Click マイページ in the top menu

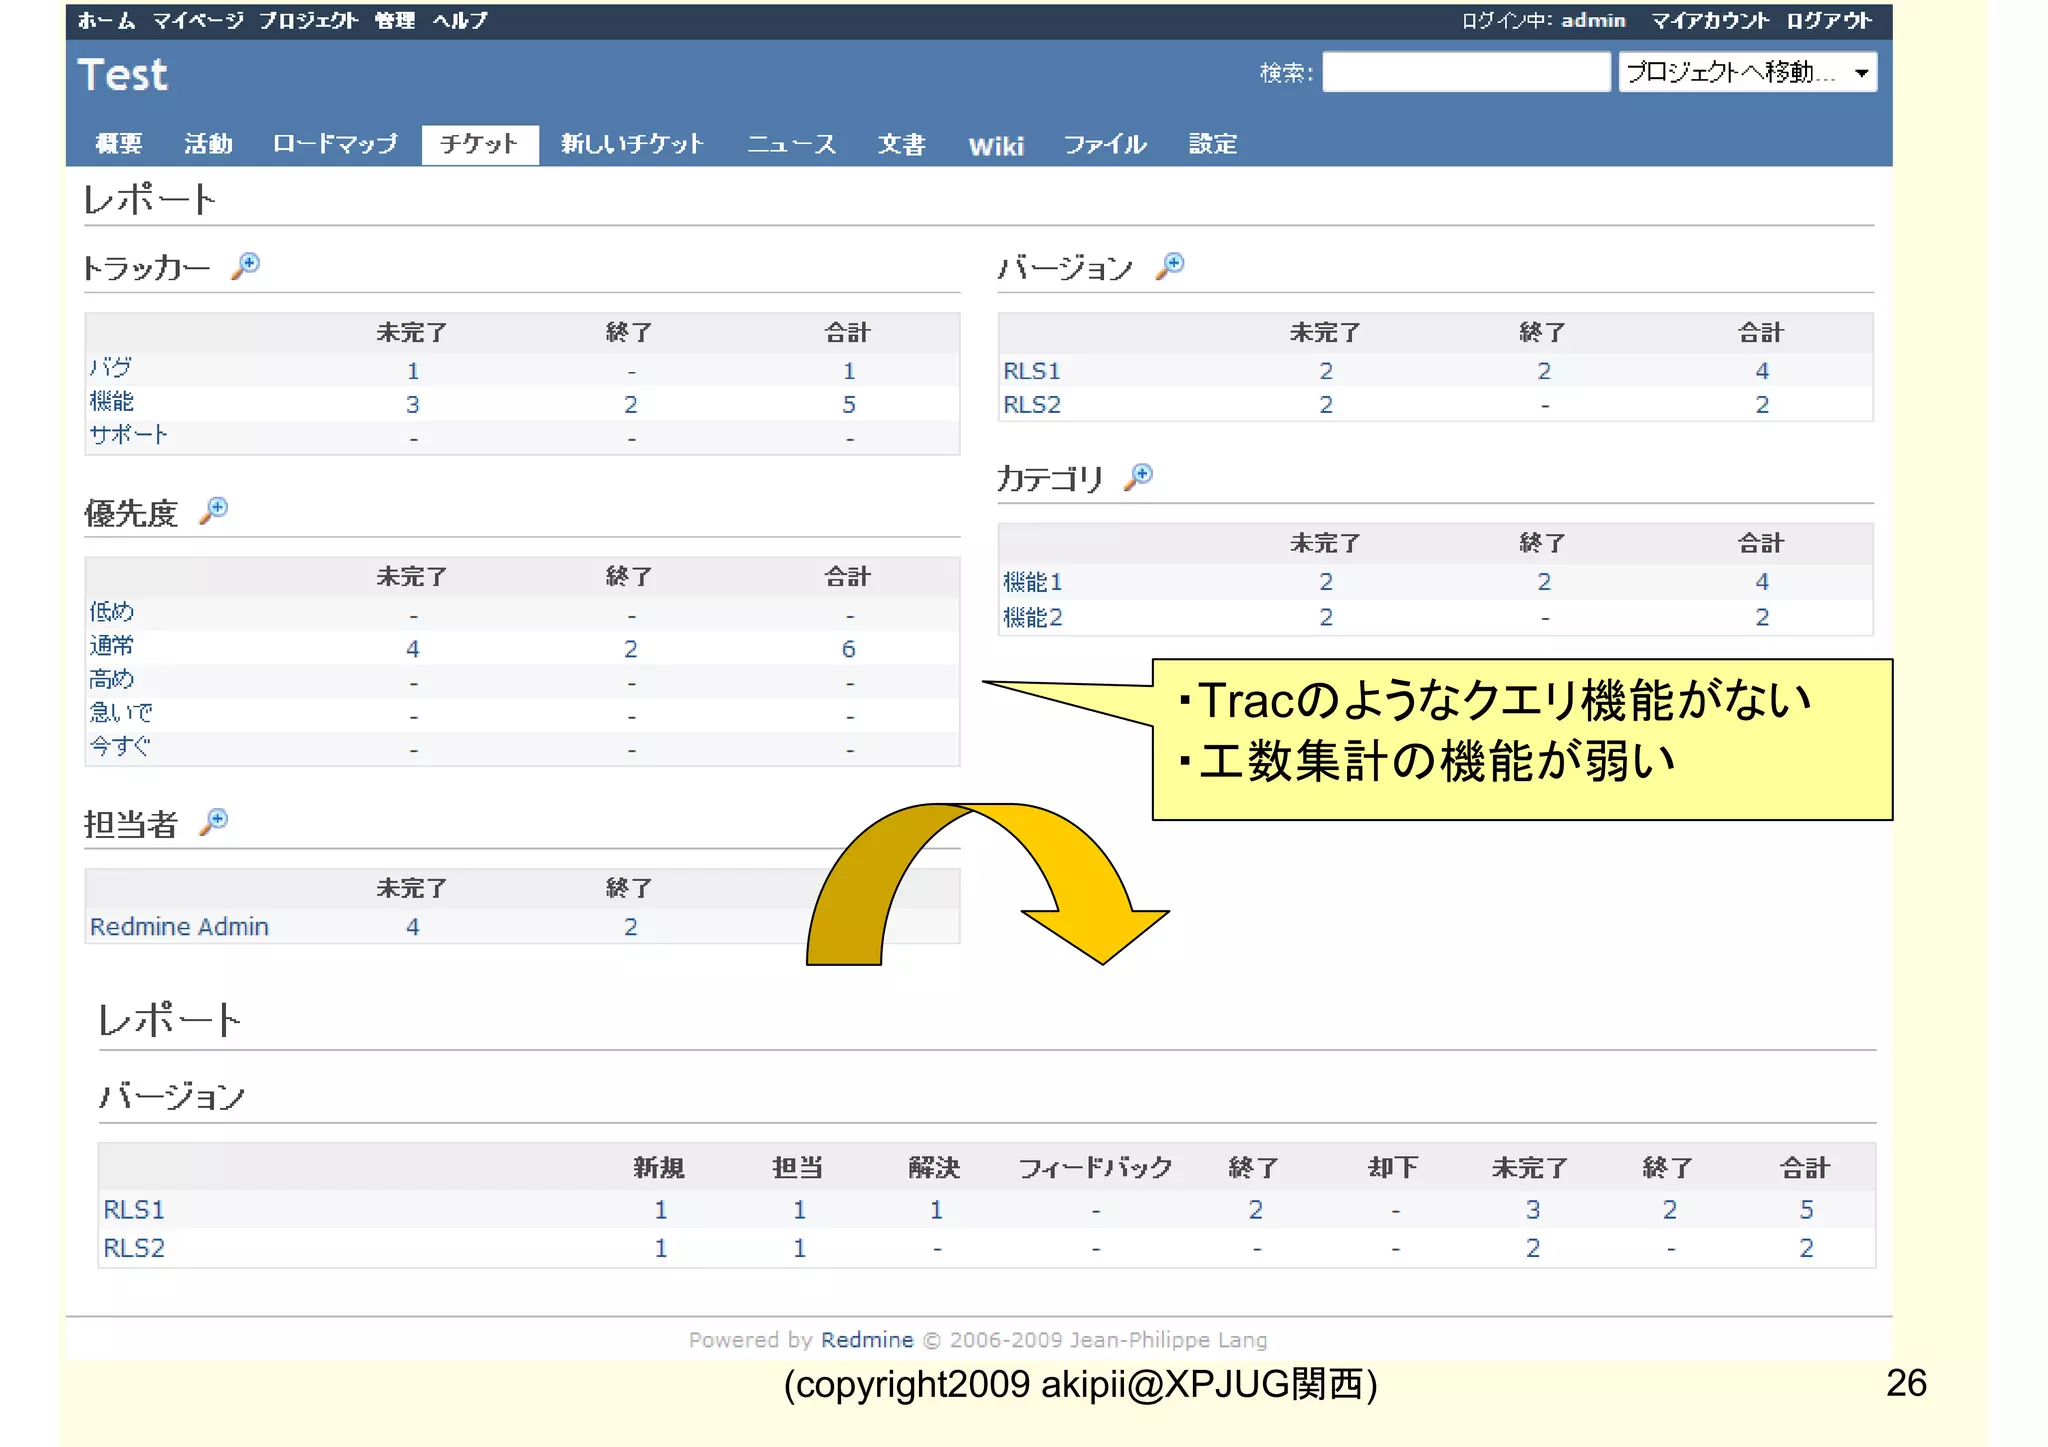(197, 20)
